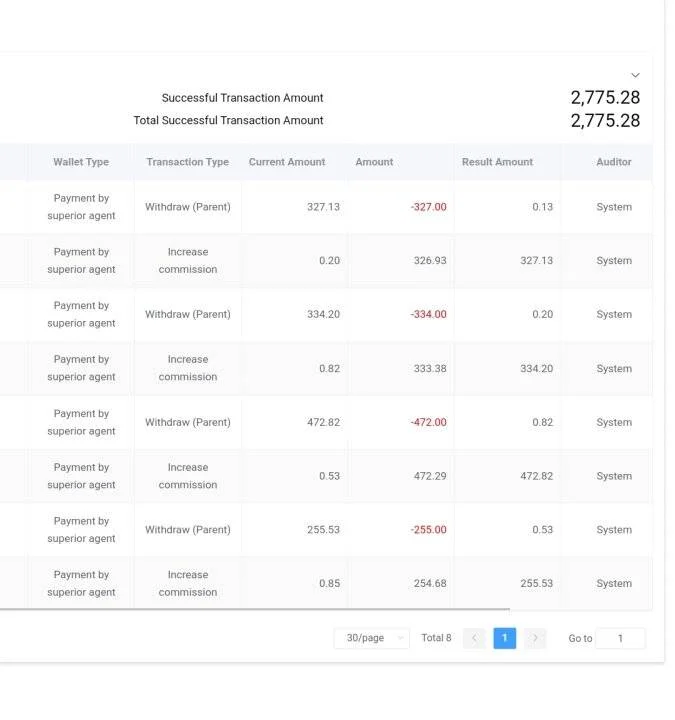Go to next page arrow
675x720 pixels.
pos(535,638)
